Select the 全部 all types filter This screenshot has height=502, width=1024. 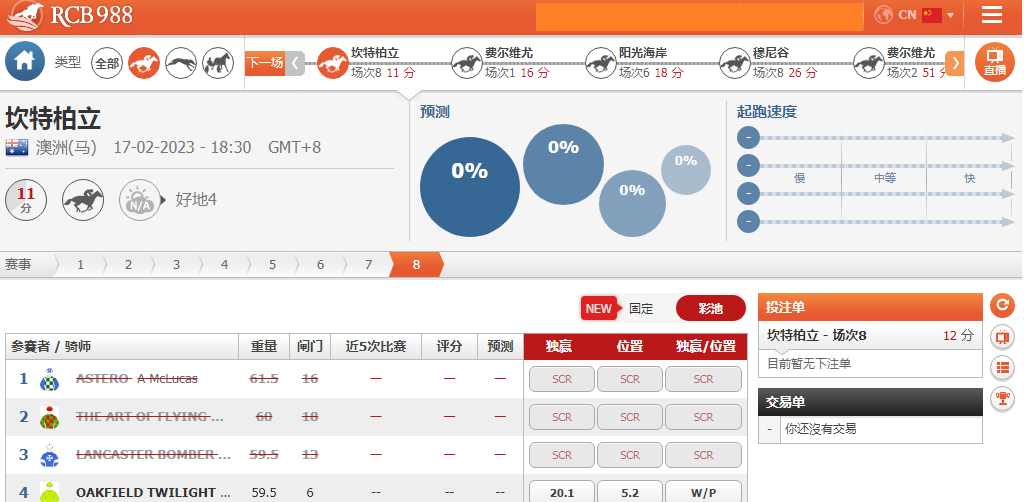107,63
